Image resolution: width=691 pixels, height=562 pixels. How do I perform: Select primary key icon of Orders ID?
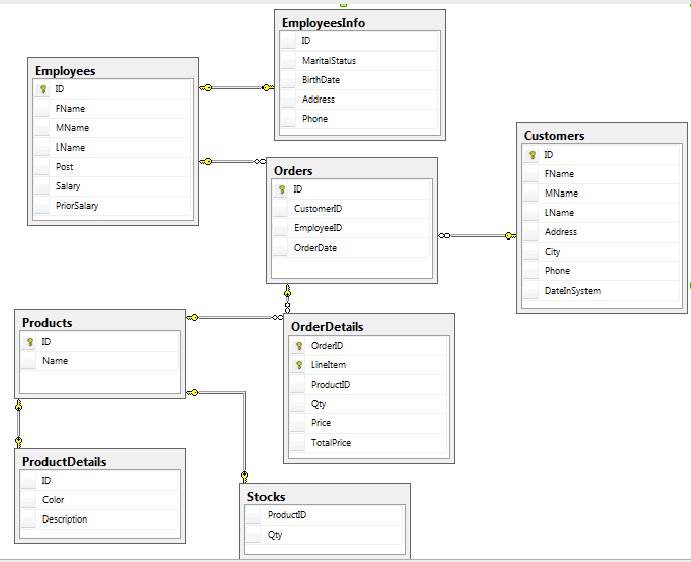click(282, 190)
